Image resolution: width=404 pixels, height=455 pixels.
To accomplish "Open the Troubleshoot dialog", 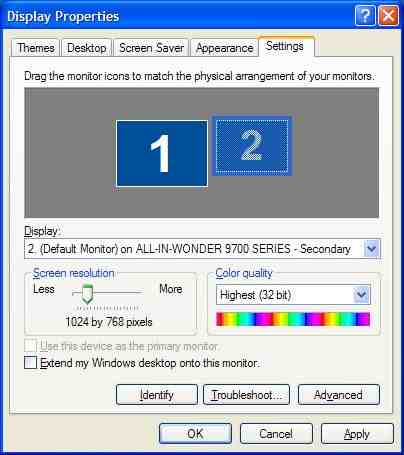I will (246, 395).
